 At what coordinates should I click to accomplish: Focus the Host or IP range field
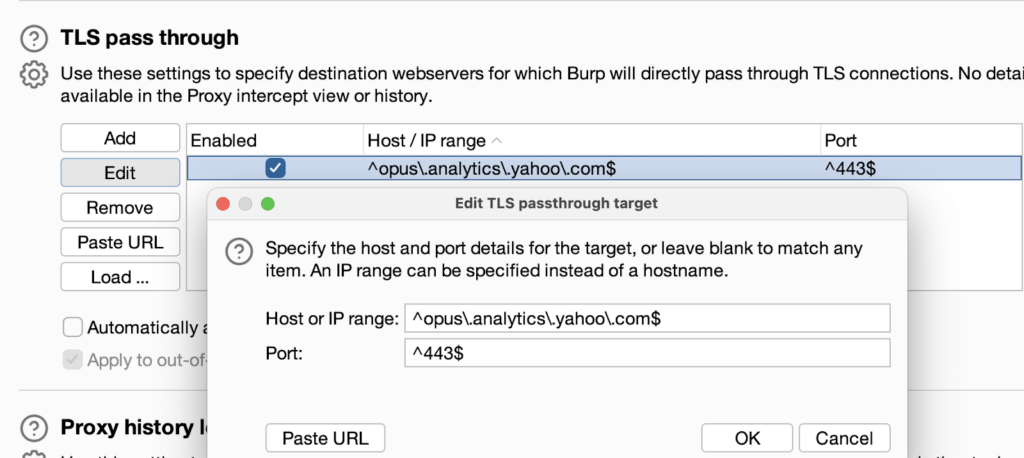click(x=647, y=318)
